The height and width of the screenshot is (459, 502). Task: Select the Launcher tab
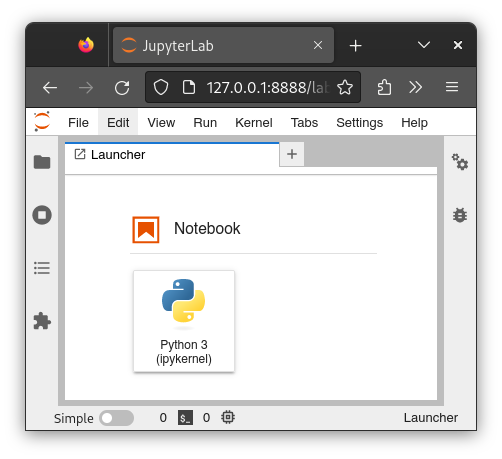coord(172,154)
